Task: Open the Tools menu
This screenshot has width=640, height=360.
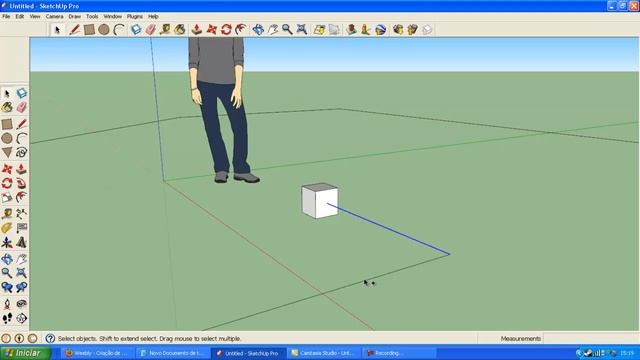Action: [x=92, y=17]
